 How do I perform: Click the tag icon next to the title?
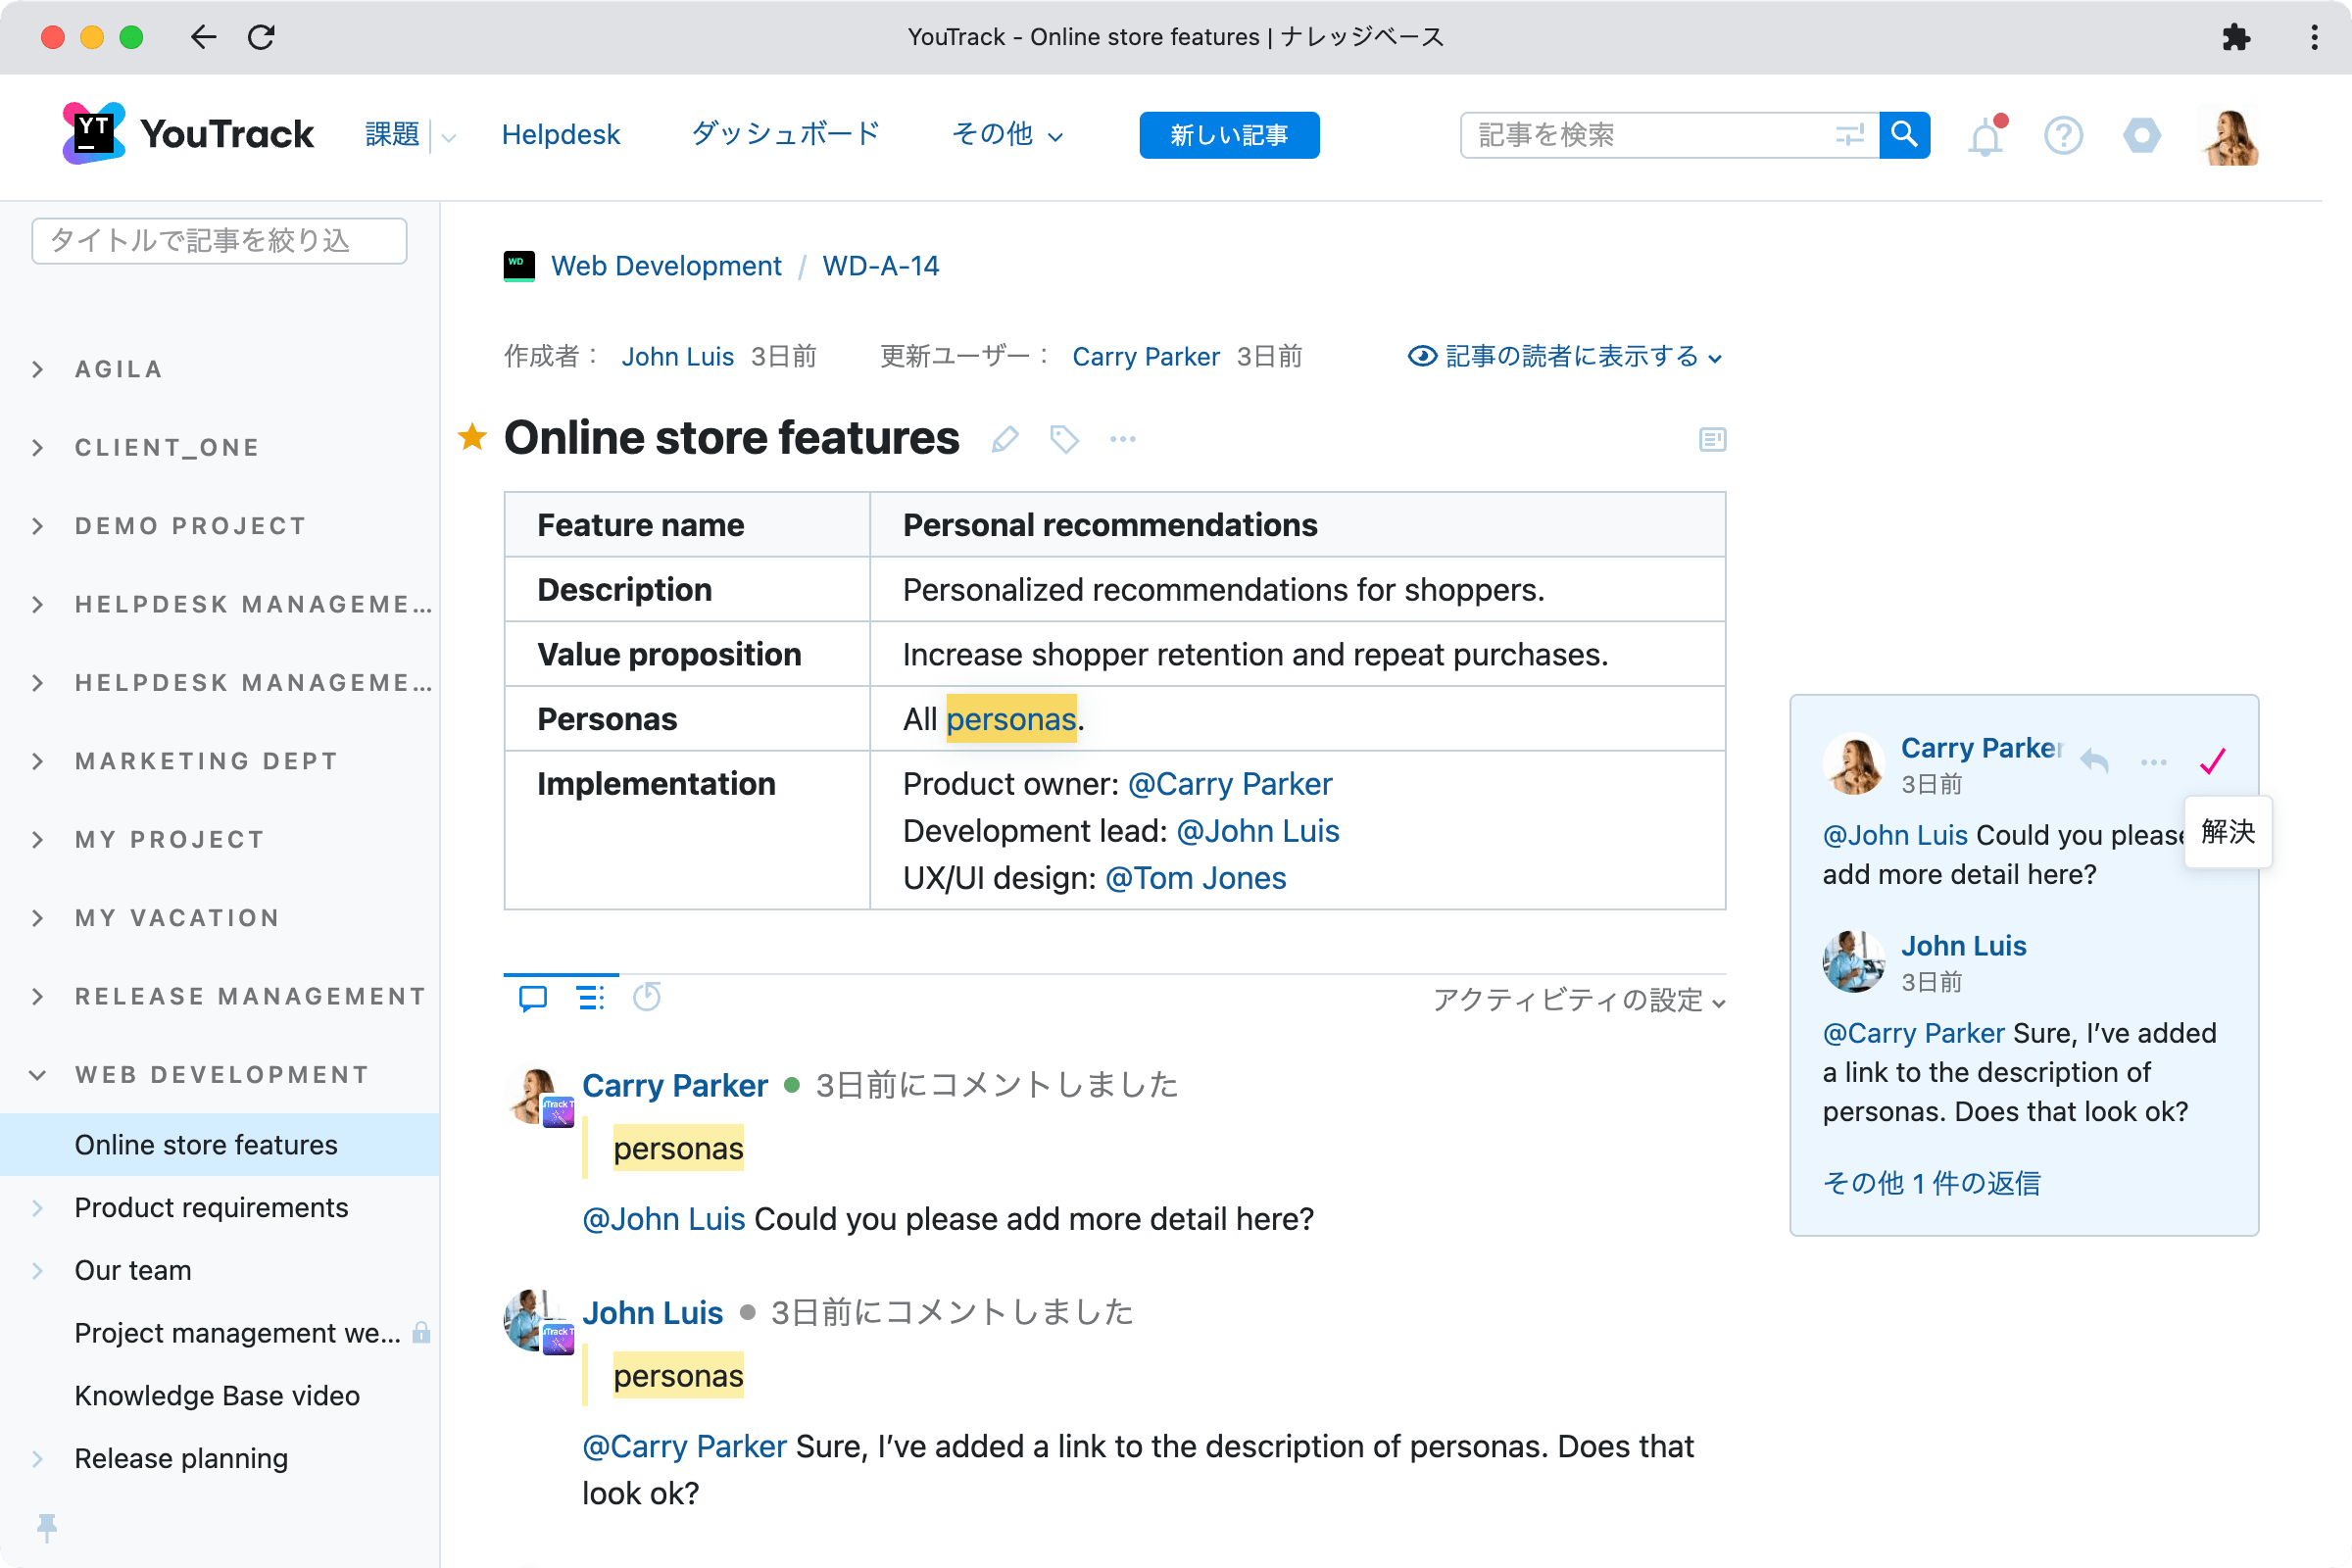(1064, 439)
